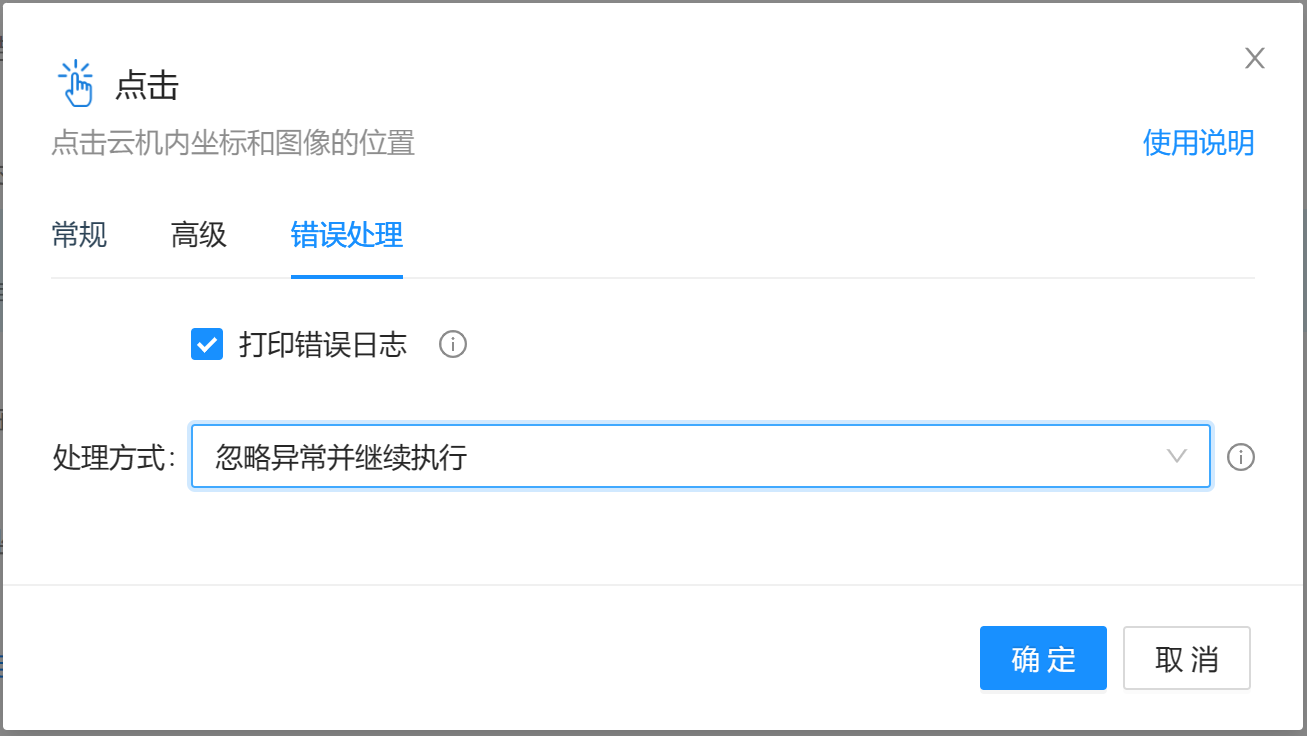The height and width of the screenshot is (736, 1307).
Task: Switch to the 常规 tab
Action: [79, 234]
